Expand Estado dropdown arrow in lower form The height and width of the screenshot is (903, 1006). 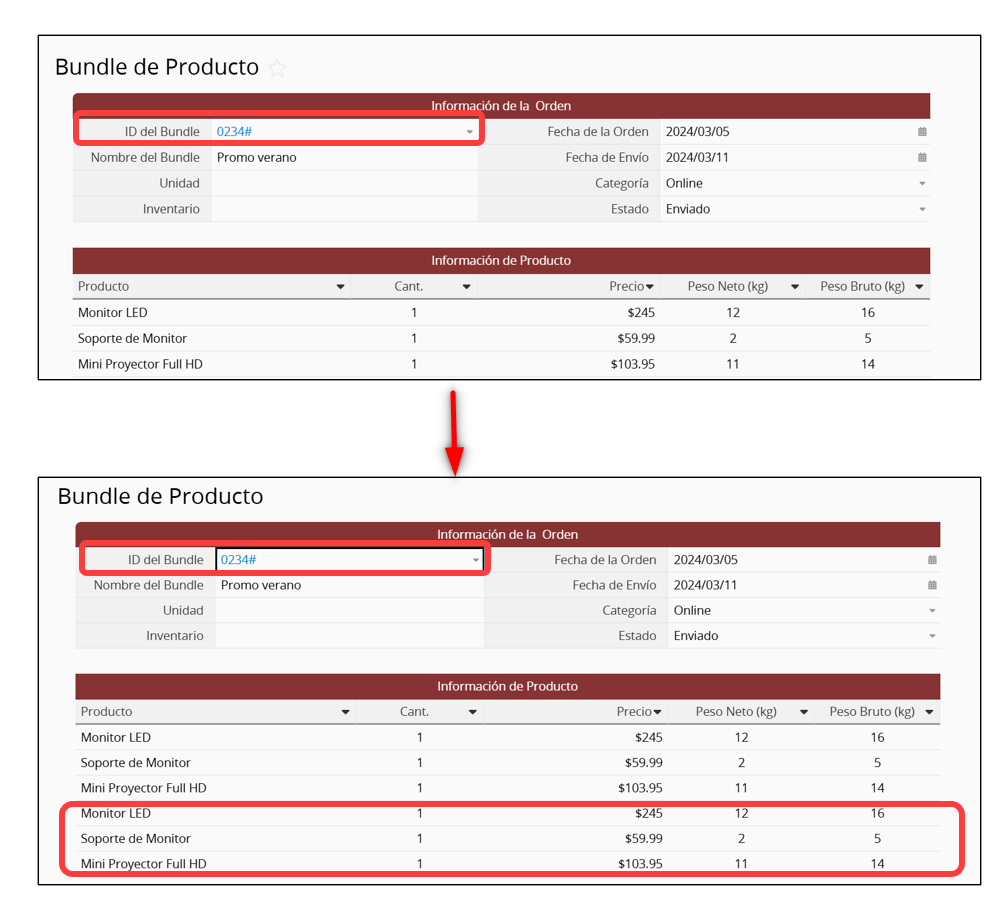tap(932, 636)
